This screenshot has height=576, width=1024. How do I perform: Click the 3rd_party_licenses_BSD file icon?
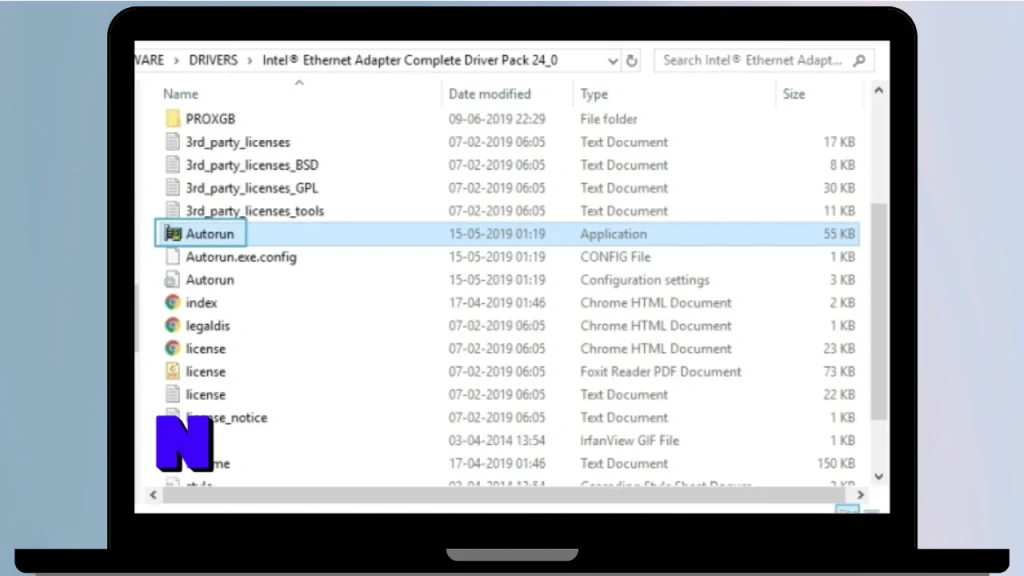coord(172,165)
